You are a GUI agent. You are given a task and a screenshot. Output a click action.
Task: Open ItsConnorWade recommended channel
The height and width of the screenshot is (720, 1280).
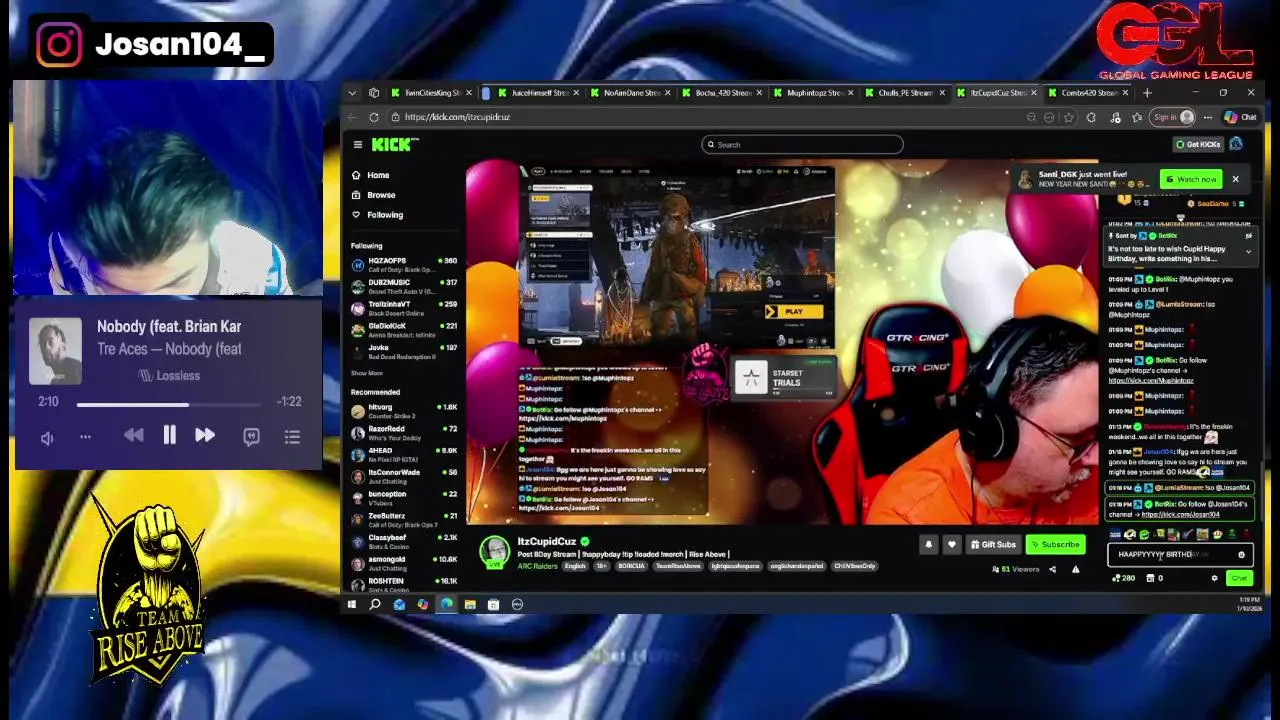click(404, 476)
